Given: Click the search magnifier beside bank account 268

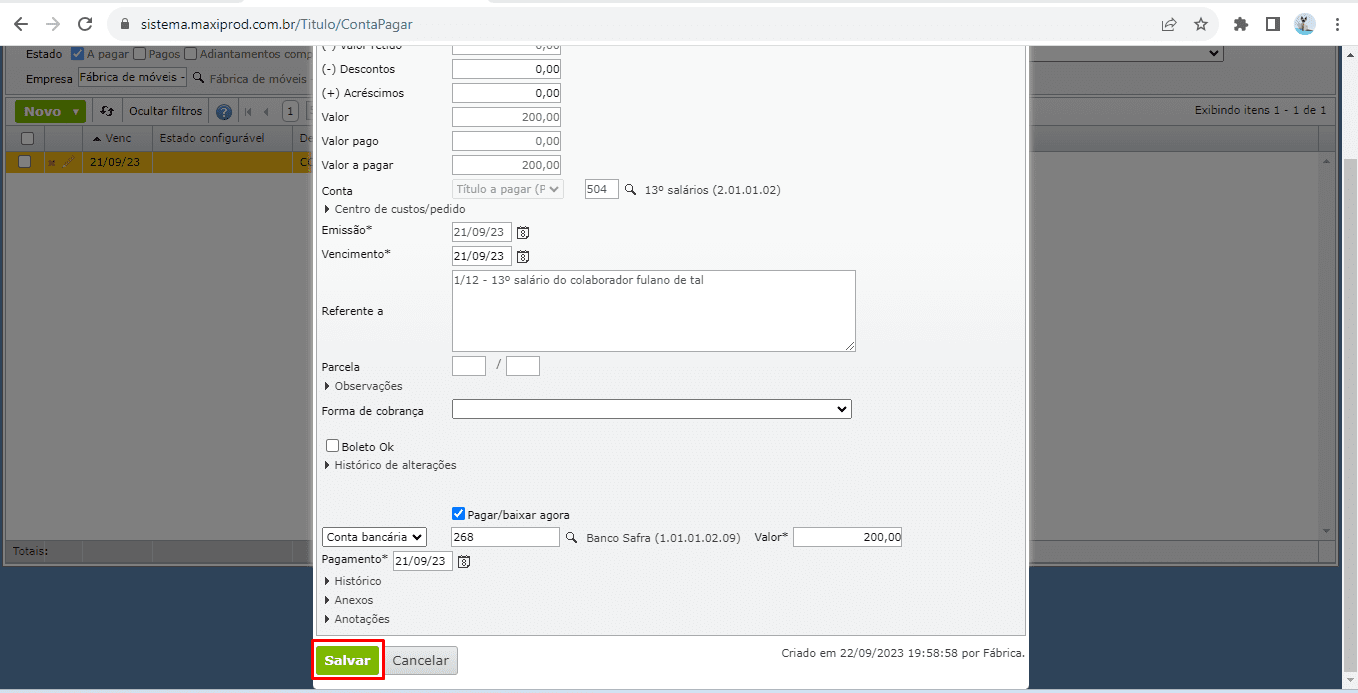Looking at the screenshot, I should tap(572, 538).
